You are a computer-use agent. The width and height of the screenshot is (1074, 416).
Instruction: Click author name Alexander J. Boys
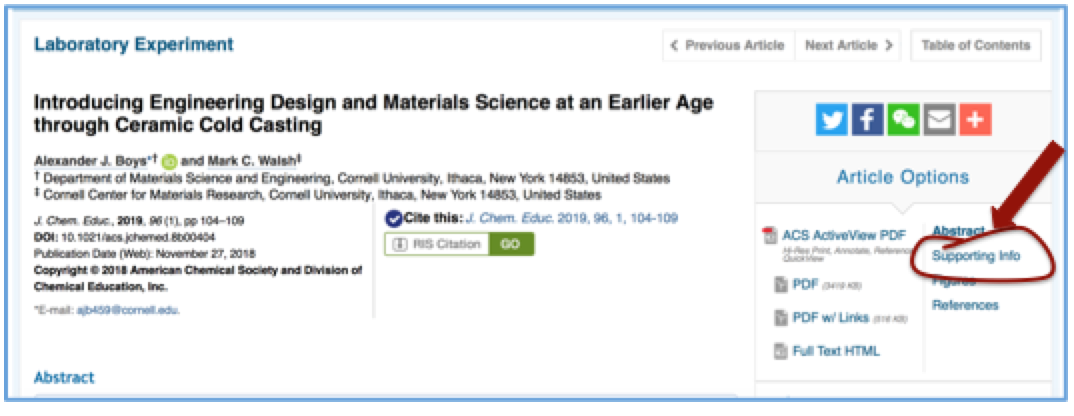88,160
